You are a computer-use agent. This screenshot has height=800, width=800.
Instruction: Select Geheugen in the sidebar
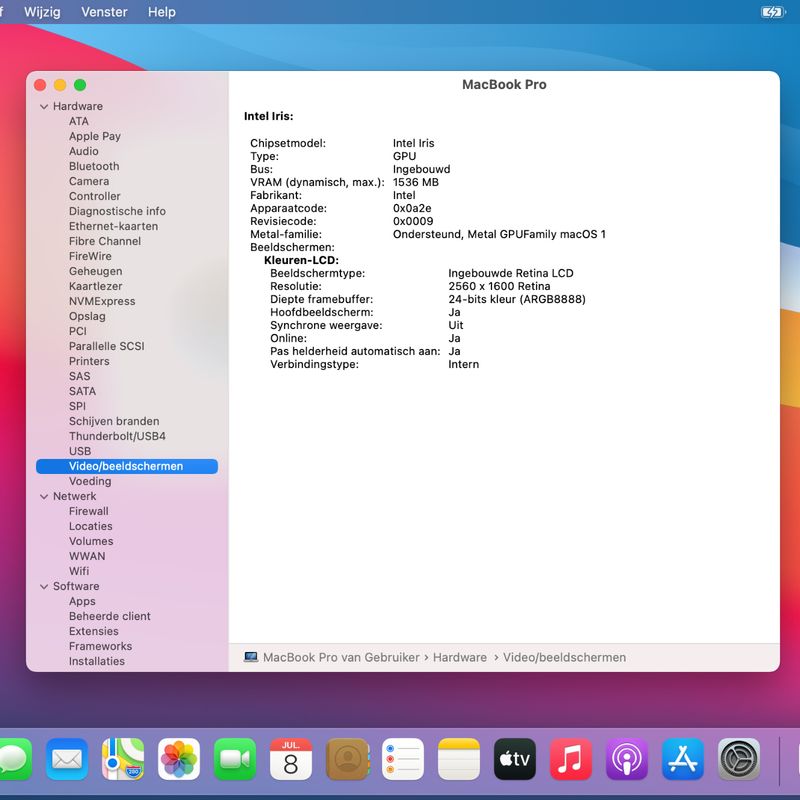tap(95, 271)
